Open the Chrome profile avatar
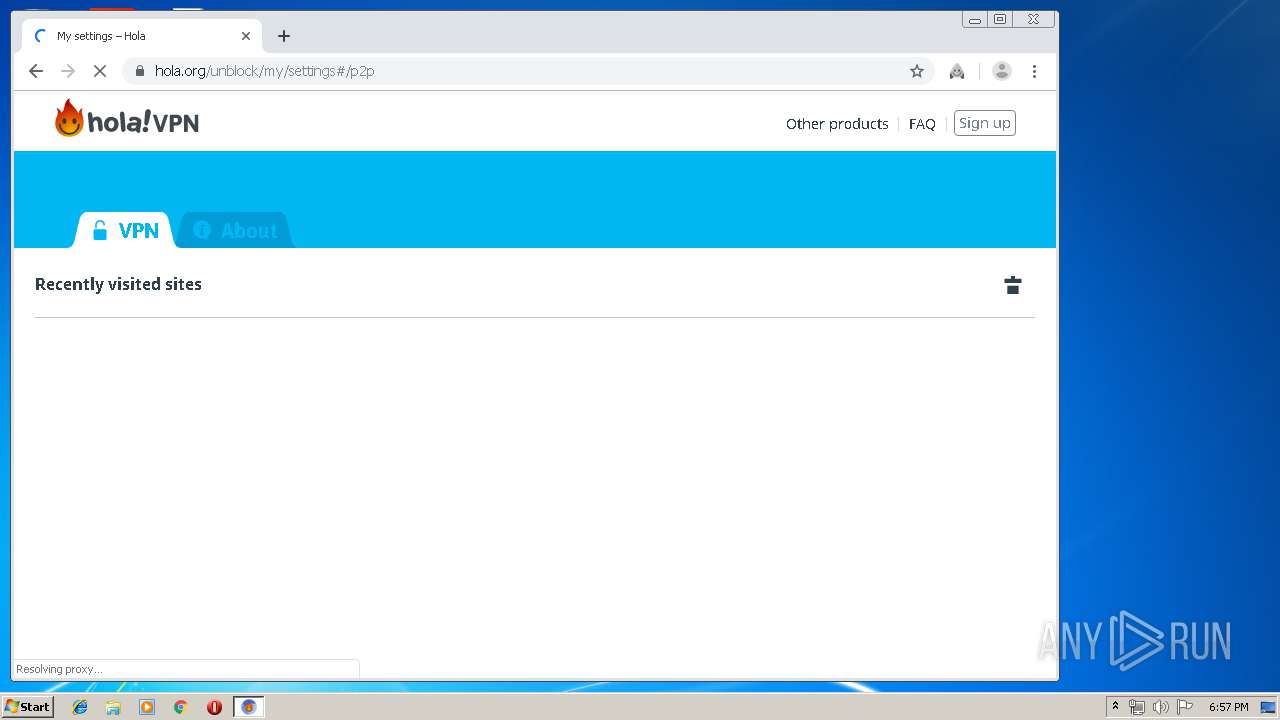The width and height of the screenshot is (1280, 720). [1001, 71]
